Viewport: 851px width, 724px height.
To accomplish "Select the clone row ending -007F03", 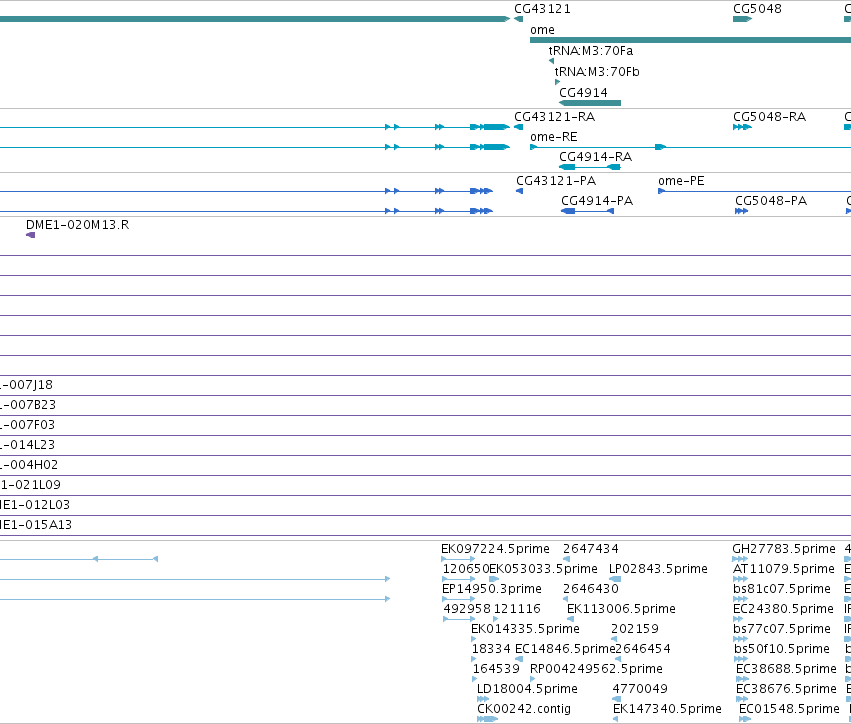I will tap(28, 425).
